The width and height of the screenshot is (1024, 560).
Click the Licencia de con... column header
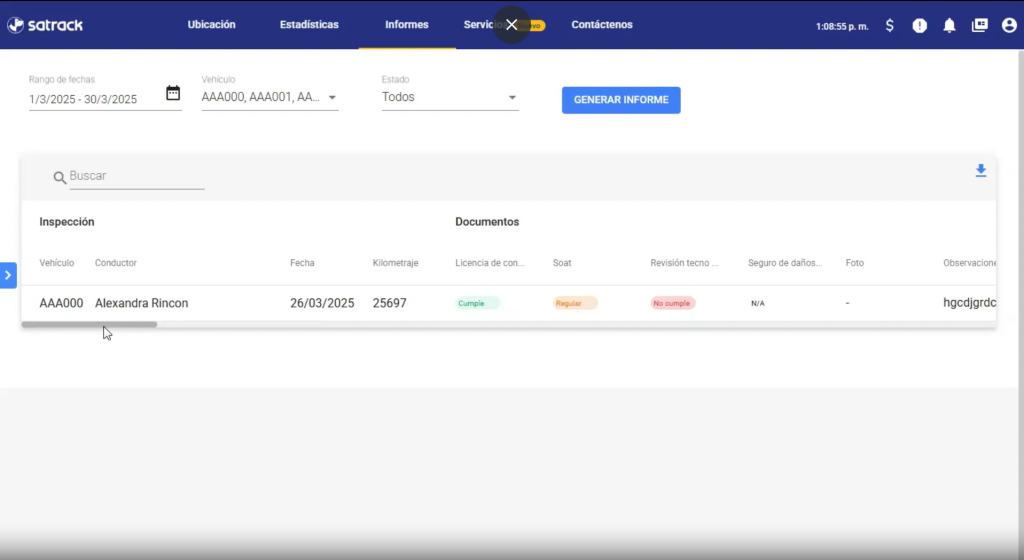click(x=490, y=263)
